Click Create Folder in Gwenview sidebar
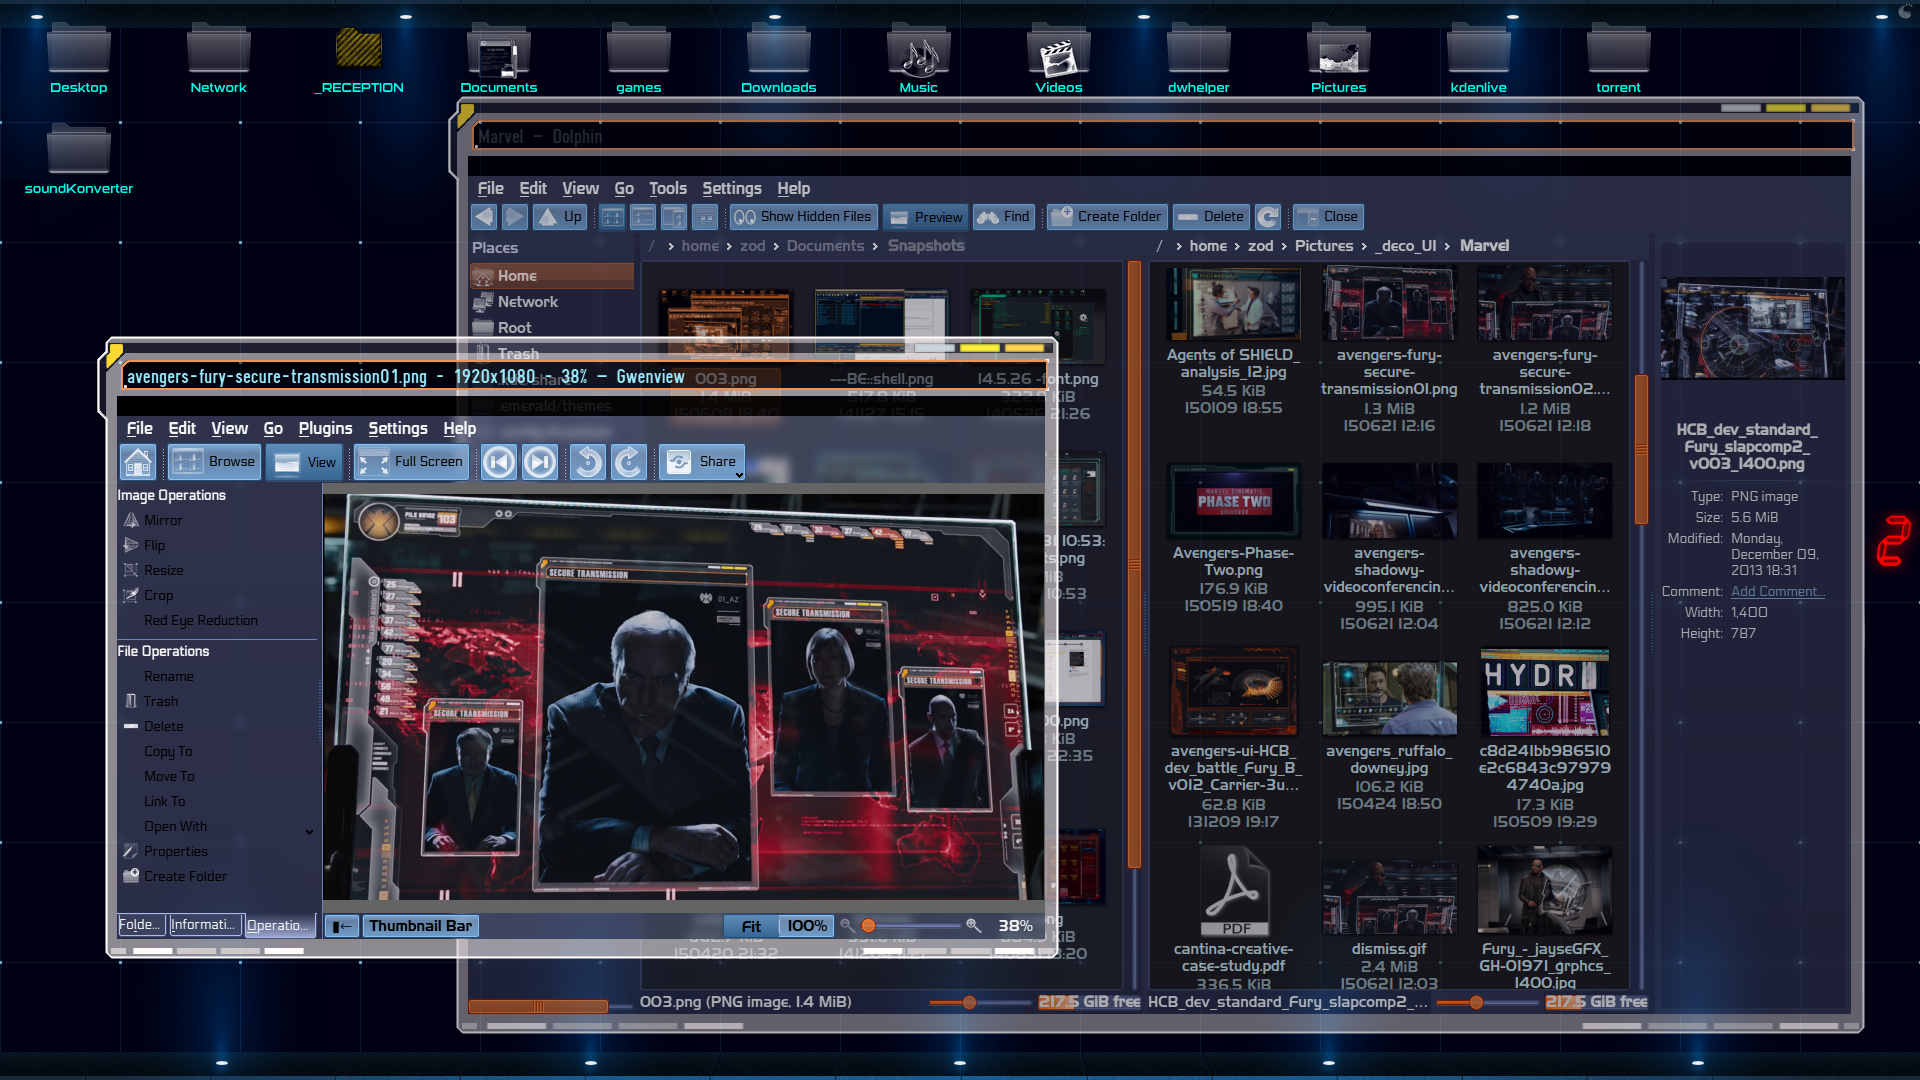Image resolution: width=1920 pixels, height=1080 pixels. (175, 876)
